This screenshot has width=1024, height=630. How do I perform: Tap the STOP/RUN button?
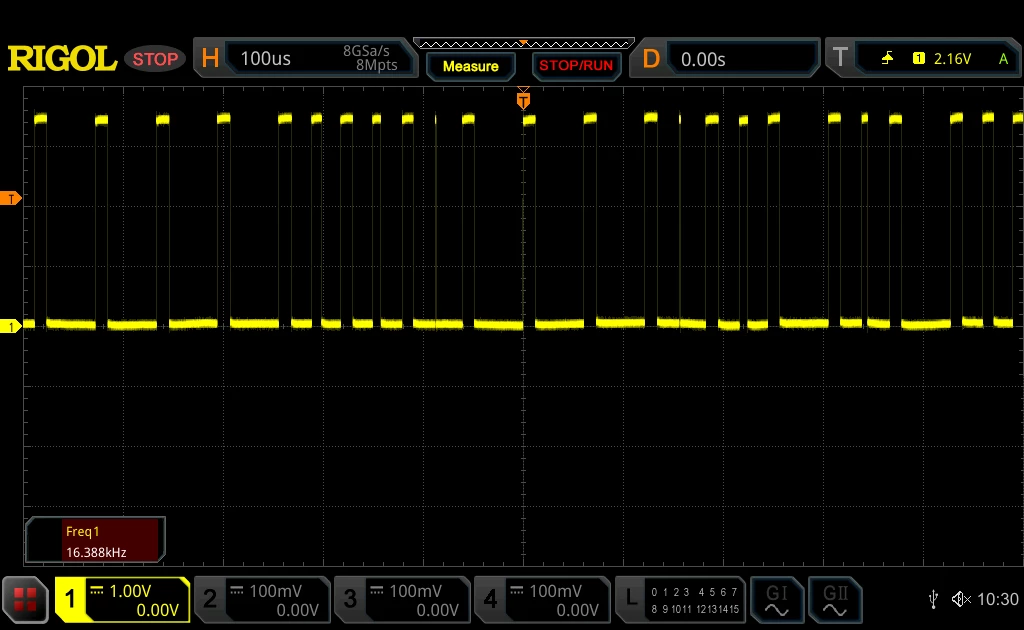[x=576, y=66]
